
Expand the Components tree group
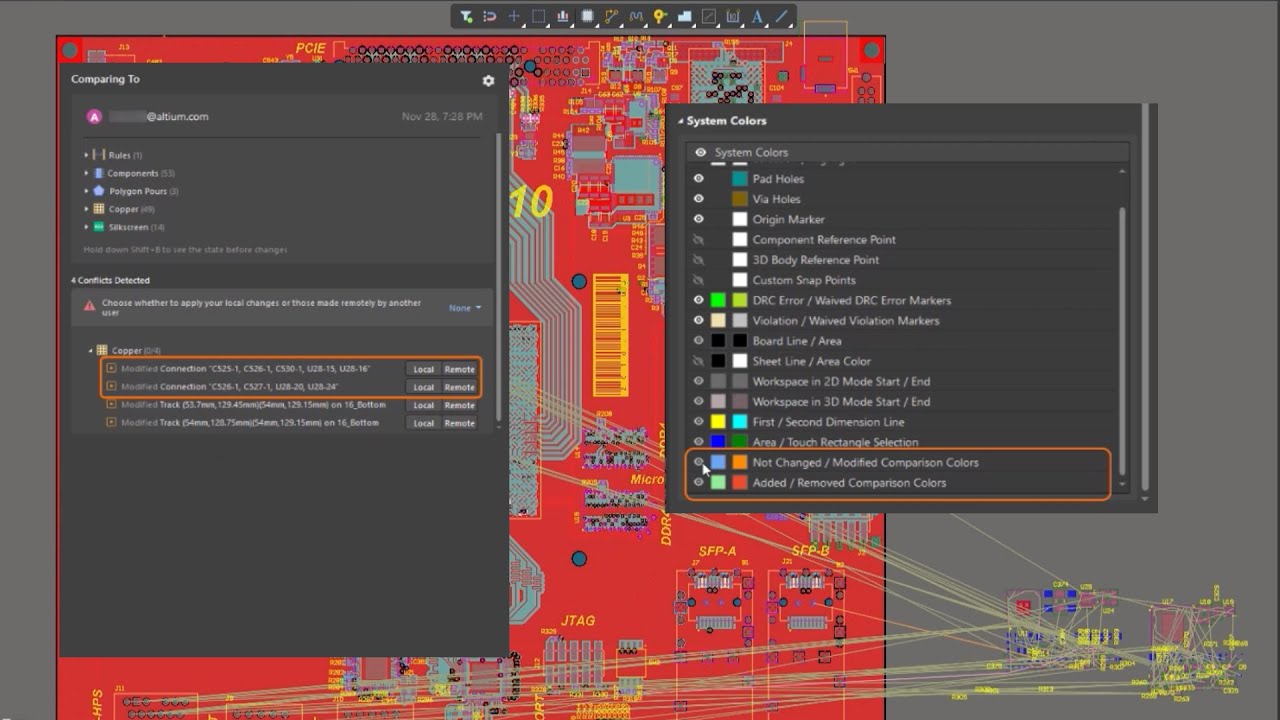pos(87,174)
